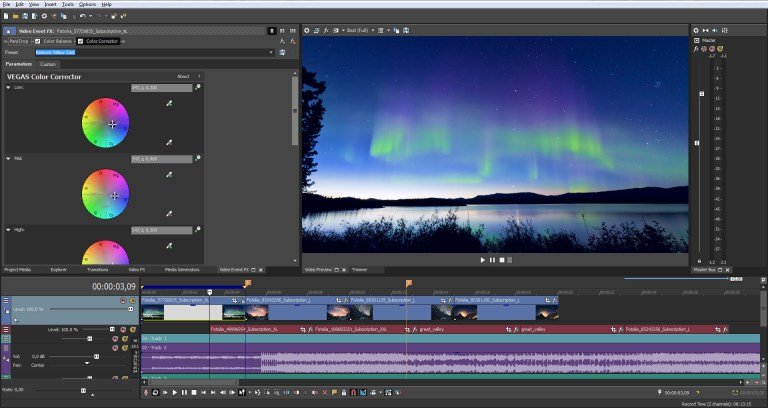Pick Mid adjustment color with lower eyedropper
The width and height of the screenshot is (768, 408).
point(169,214)
